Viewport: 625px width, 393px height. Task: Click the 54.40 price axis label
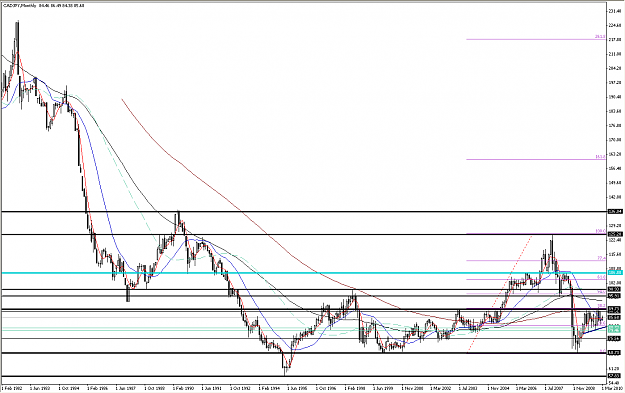tap(614, 383)
